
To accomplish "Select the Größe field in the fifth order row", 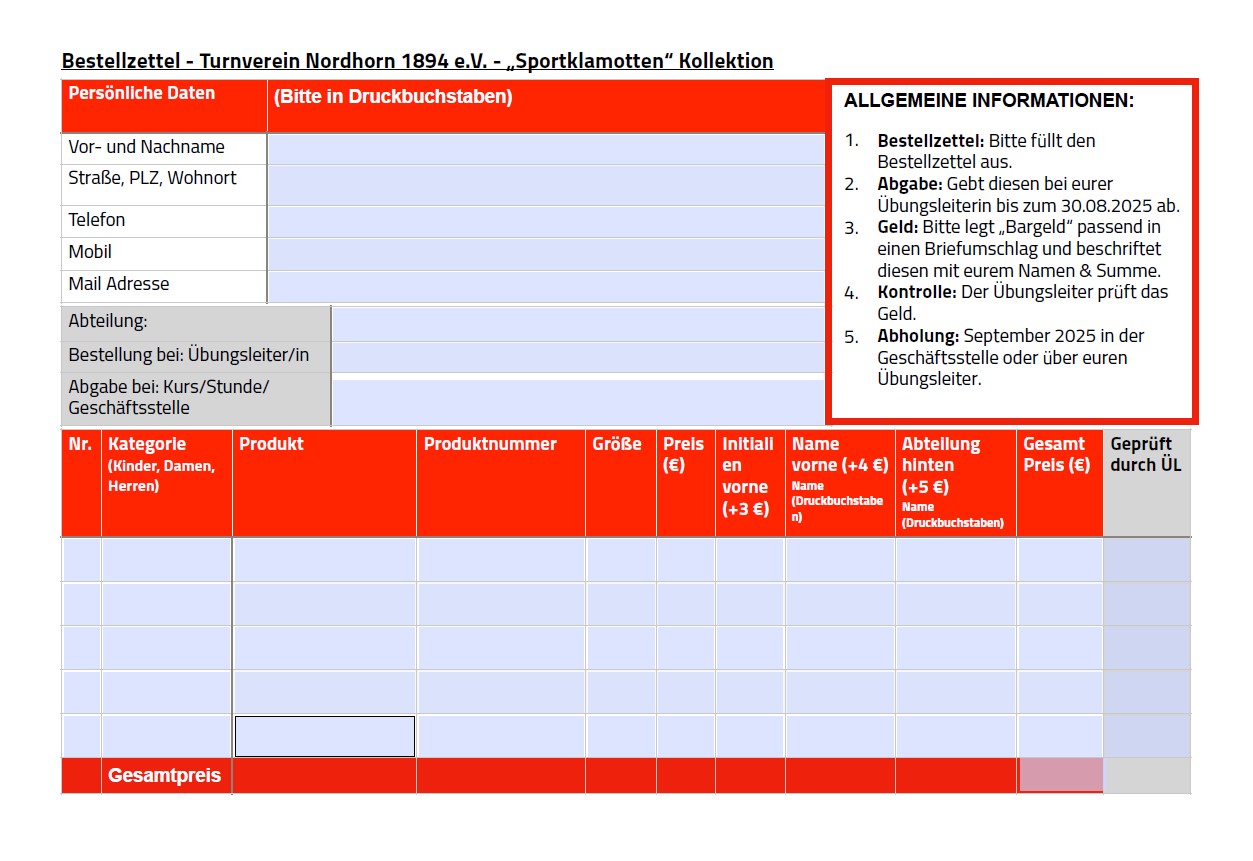I will point(621,736).
